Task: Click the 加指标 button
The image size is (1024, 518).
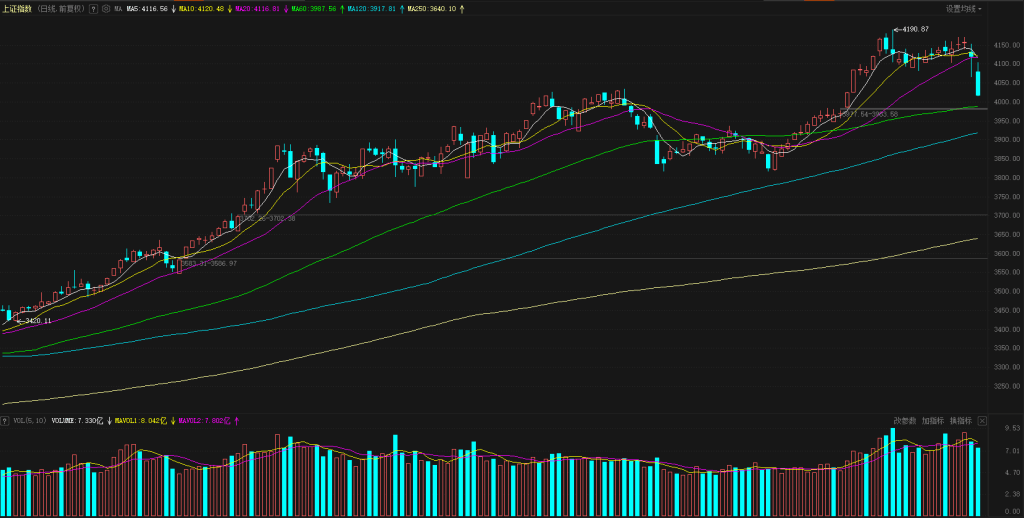Action: point(932,421)
